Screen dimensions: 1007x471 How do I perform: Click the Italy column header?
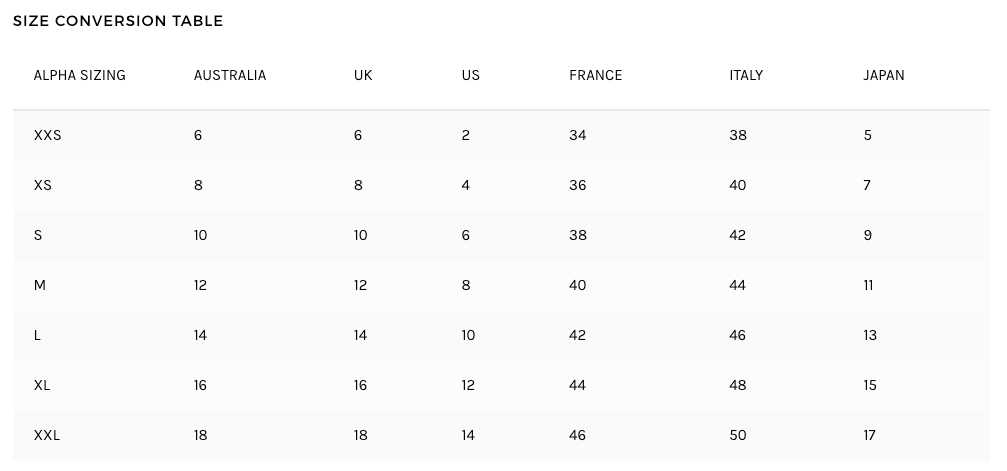746,75
